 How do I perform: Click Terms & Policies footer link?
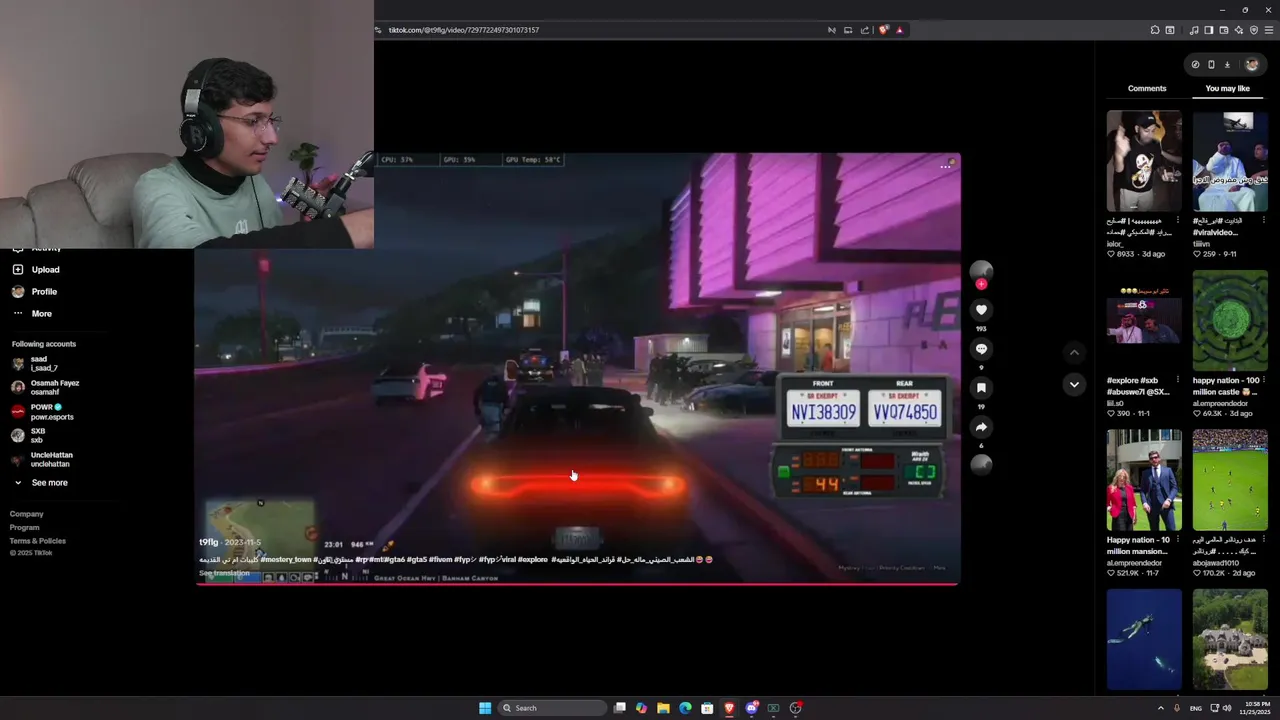38,540
